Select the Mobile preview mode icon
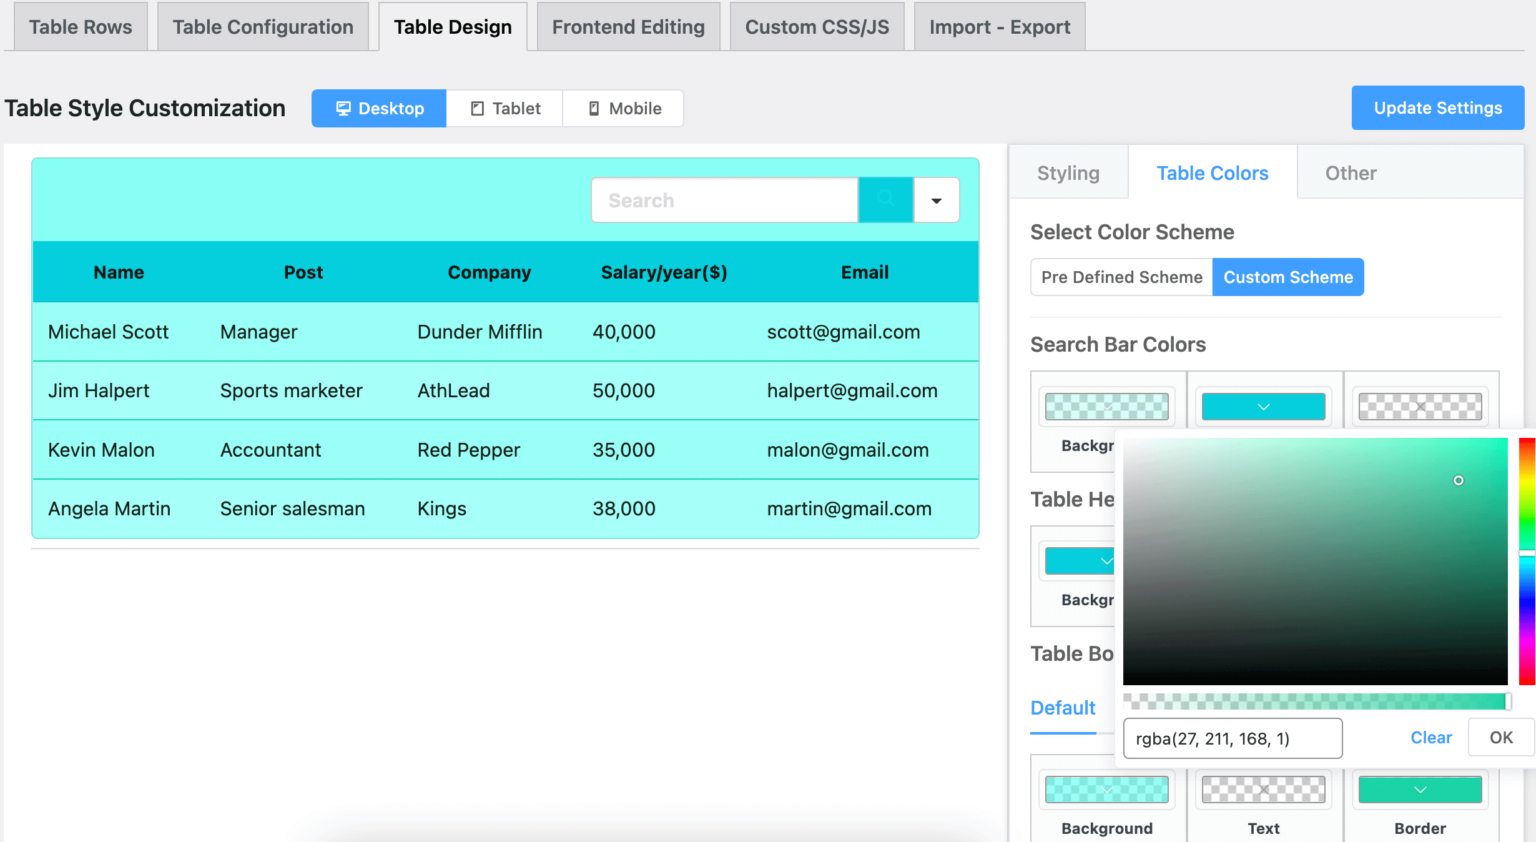Screen dimensions: 1536x842 tap(623, 108)
